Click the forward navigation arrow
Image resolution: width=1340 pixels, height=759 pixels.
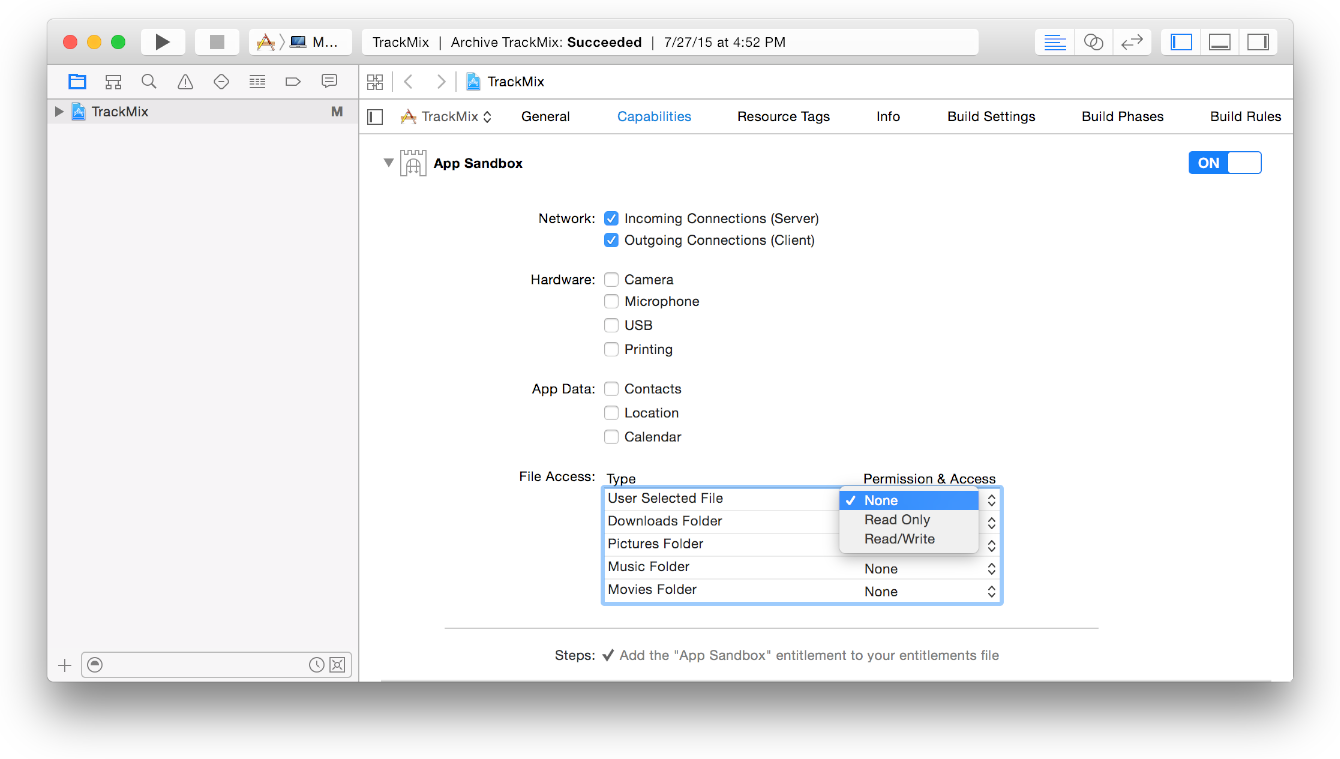click(441, 81)
